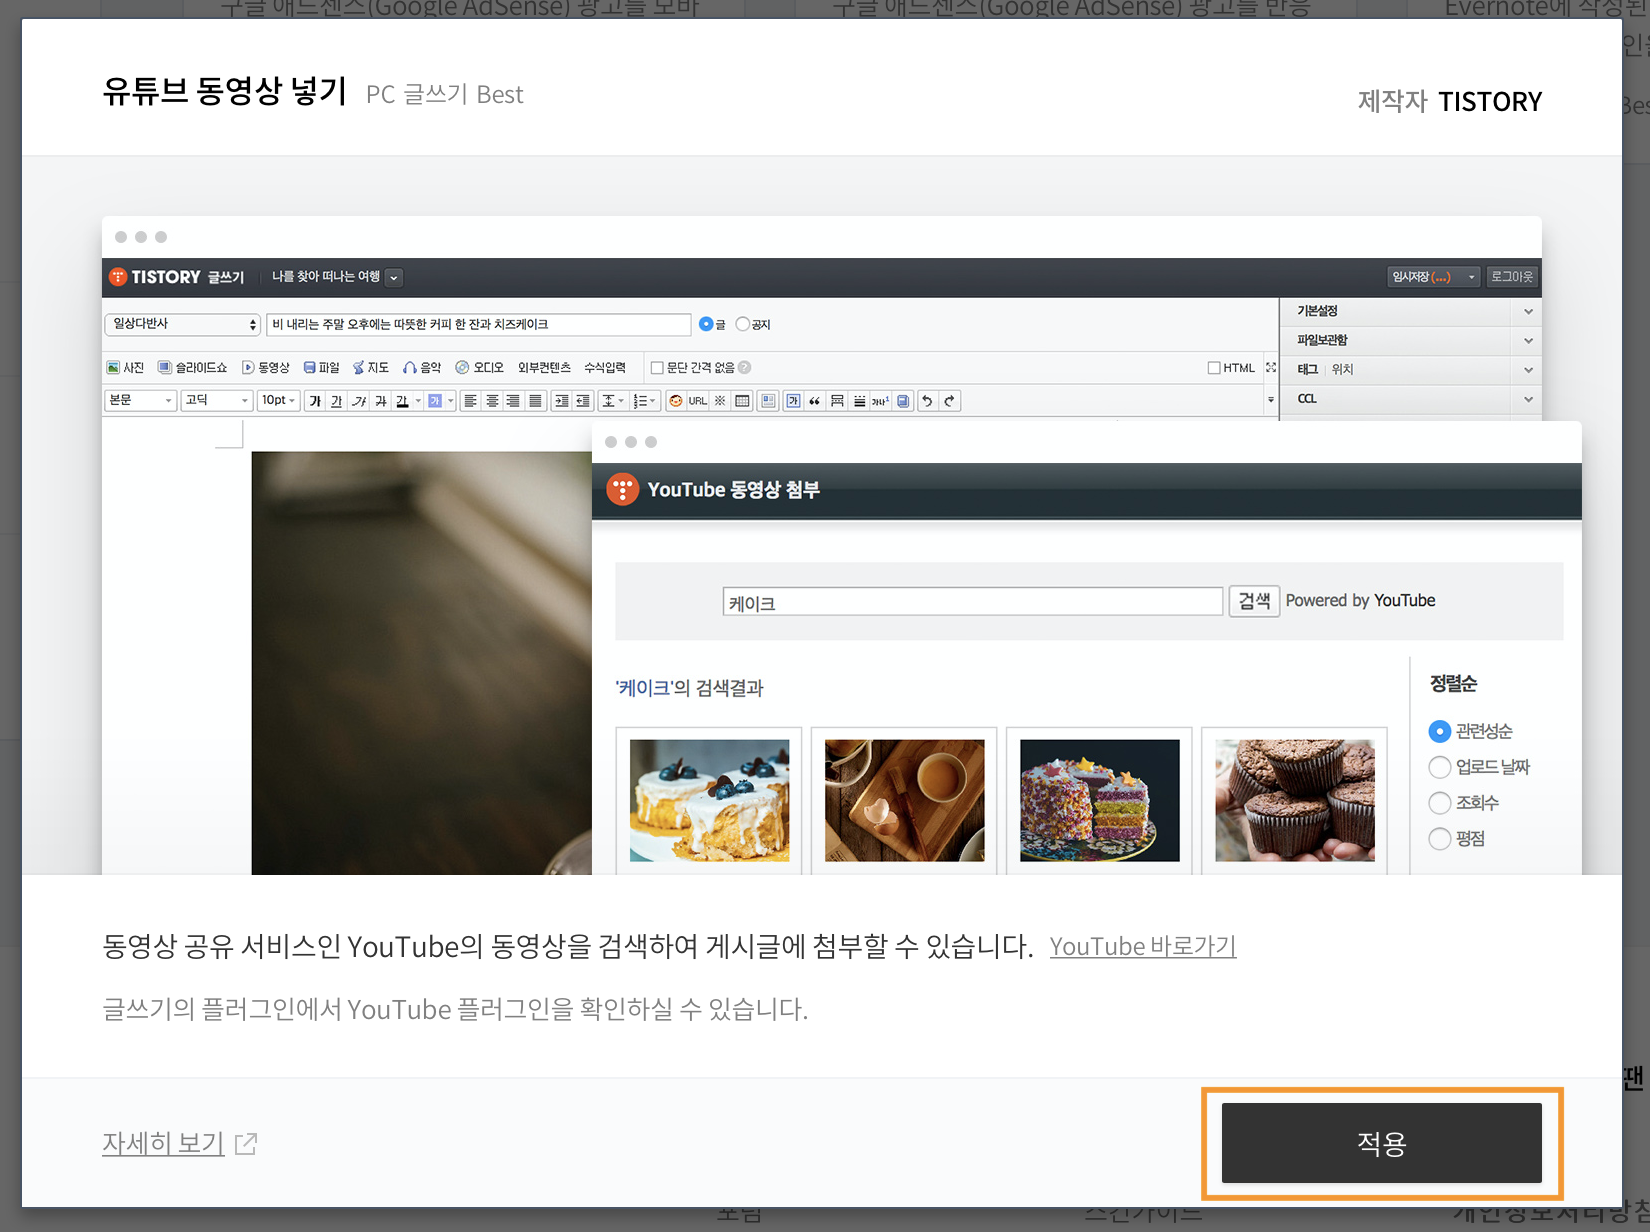Select the rainbow layer cake thumbnail

[x=1099, y=800]
